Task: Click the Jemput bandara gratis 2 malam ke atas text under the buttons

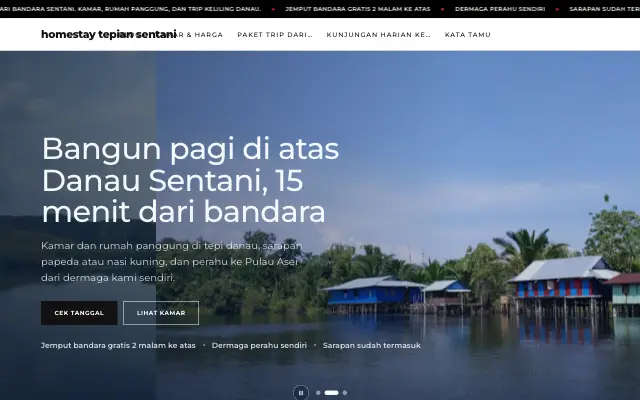Action: tap(118, 345)
